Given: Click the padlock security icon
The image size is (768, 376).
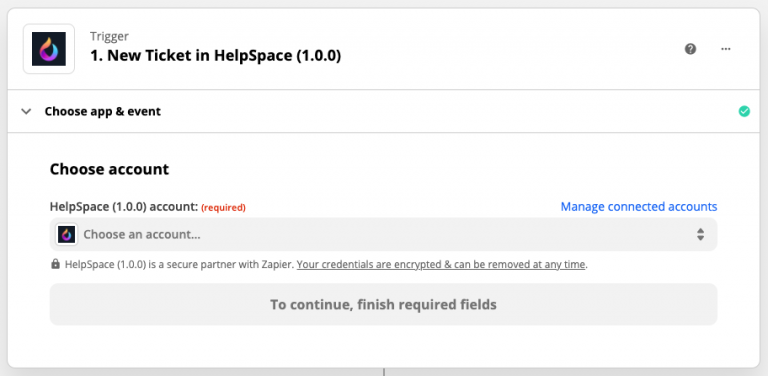Looking at the screenshot, I should tap(55, 264).
